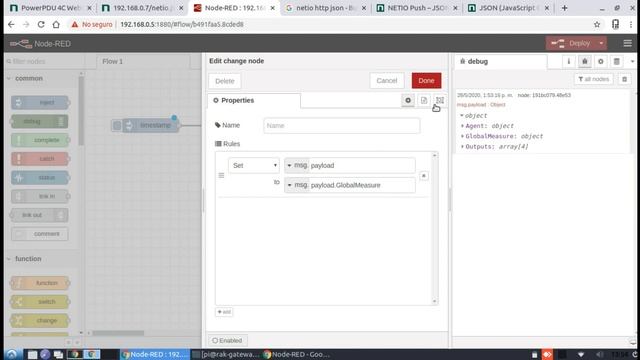Open sidebar tabs dropdown arrow
Viewport: 640px width, 360px height.
632,61
